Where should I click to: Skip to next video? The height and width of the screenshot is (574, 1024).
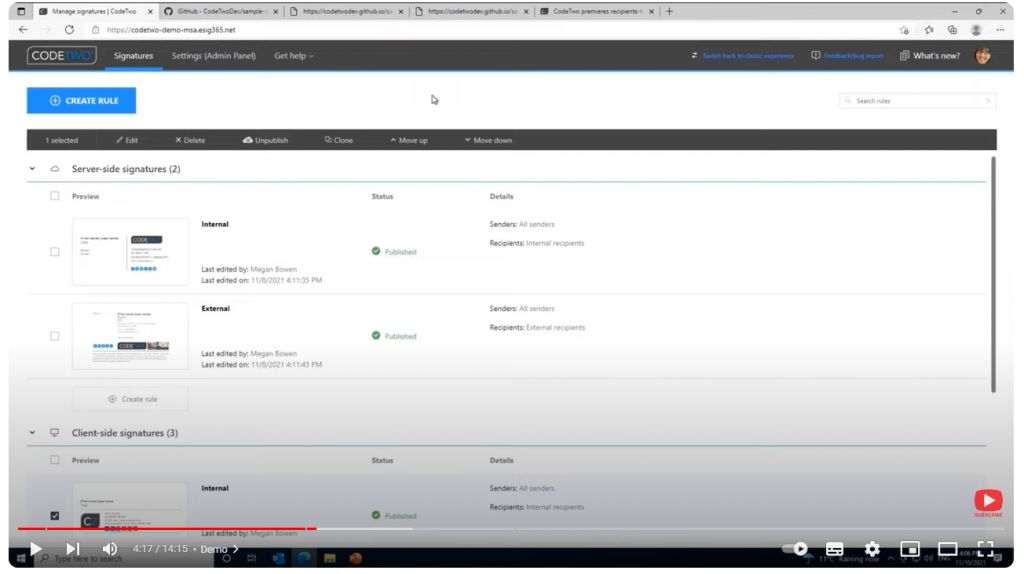point(72,549)
